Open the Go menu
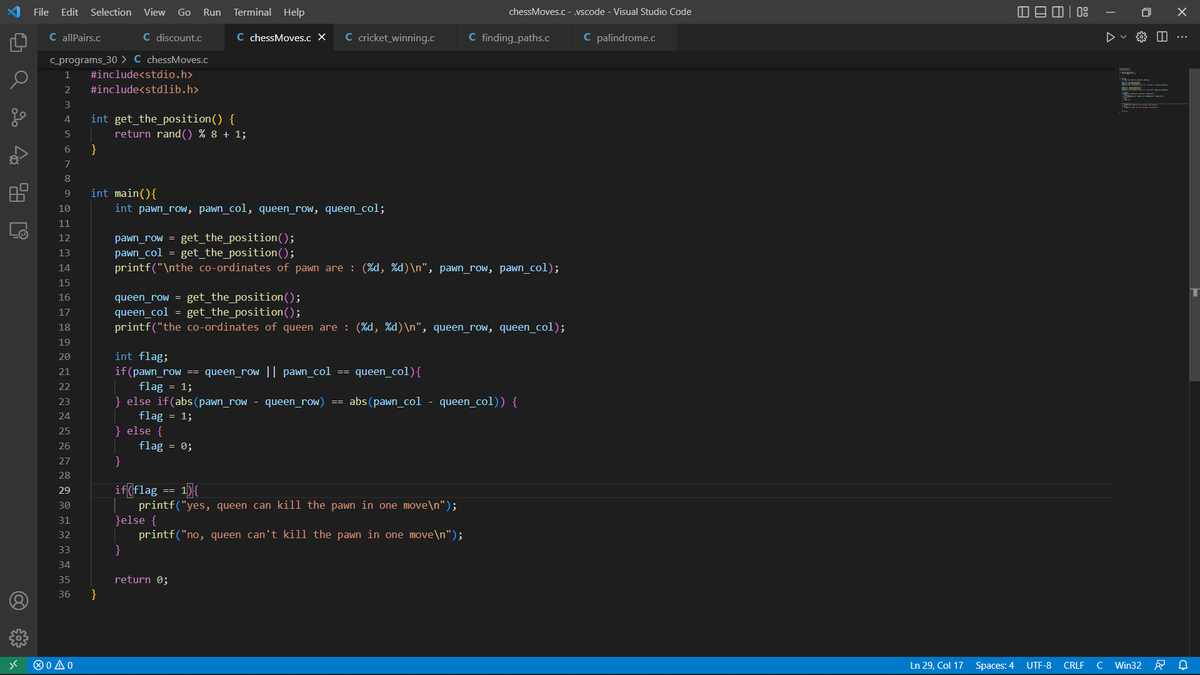This screenshot has height=675, width=1200. pyautogui.click(x=184, y=12)
